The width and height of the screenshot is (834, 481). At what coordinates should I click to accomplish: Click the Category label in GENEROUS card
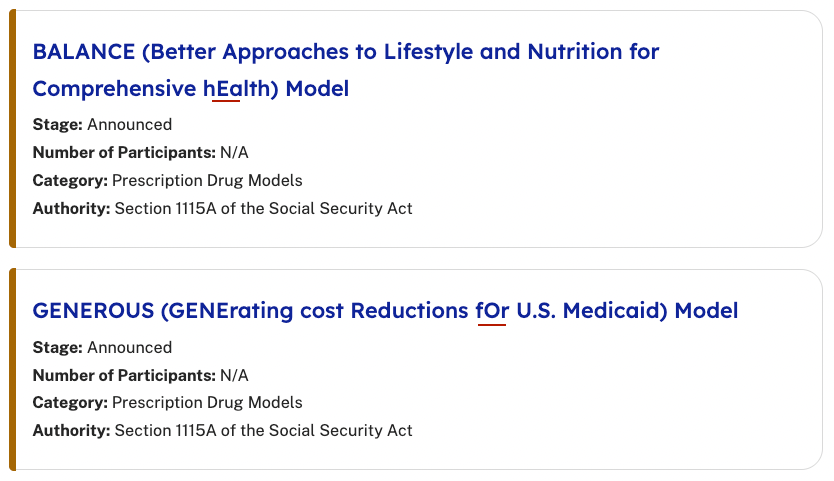tap(70, 403)
